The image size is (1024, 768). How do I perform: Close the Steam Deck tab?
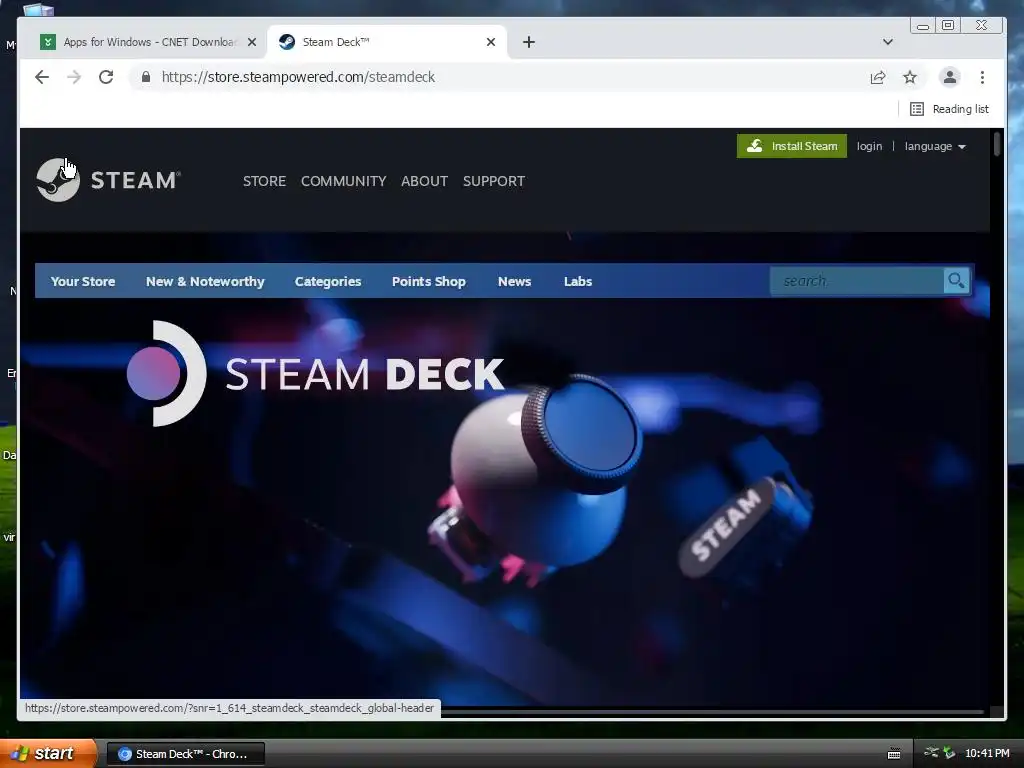click(x=491, y=42)
